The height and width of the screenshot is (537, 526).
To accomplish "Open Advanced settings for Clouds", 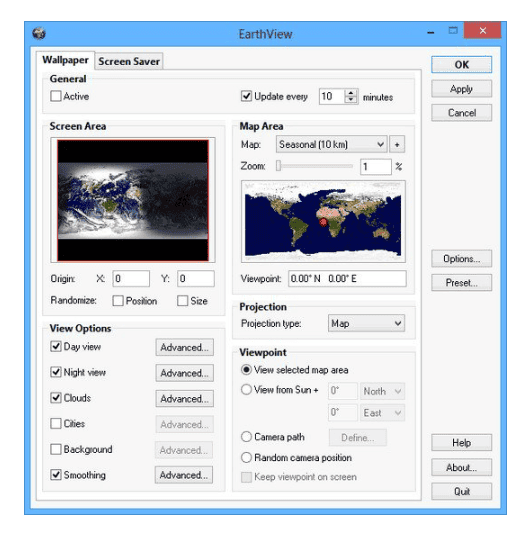I will [185, 399].
